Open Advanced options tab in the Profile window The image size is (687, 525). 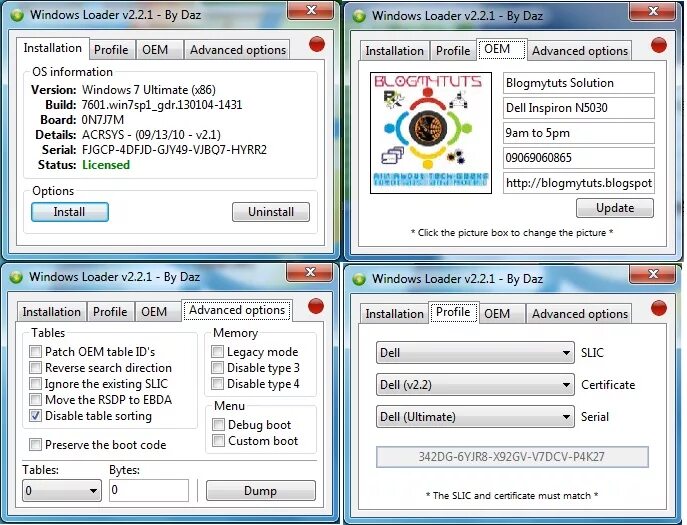[x=580, y=314]
